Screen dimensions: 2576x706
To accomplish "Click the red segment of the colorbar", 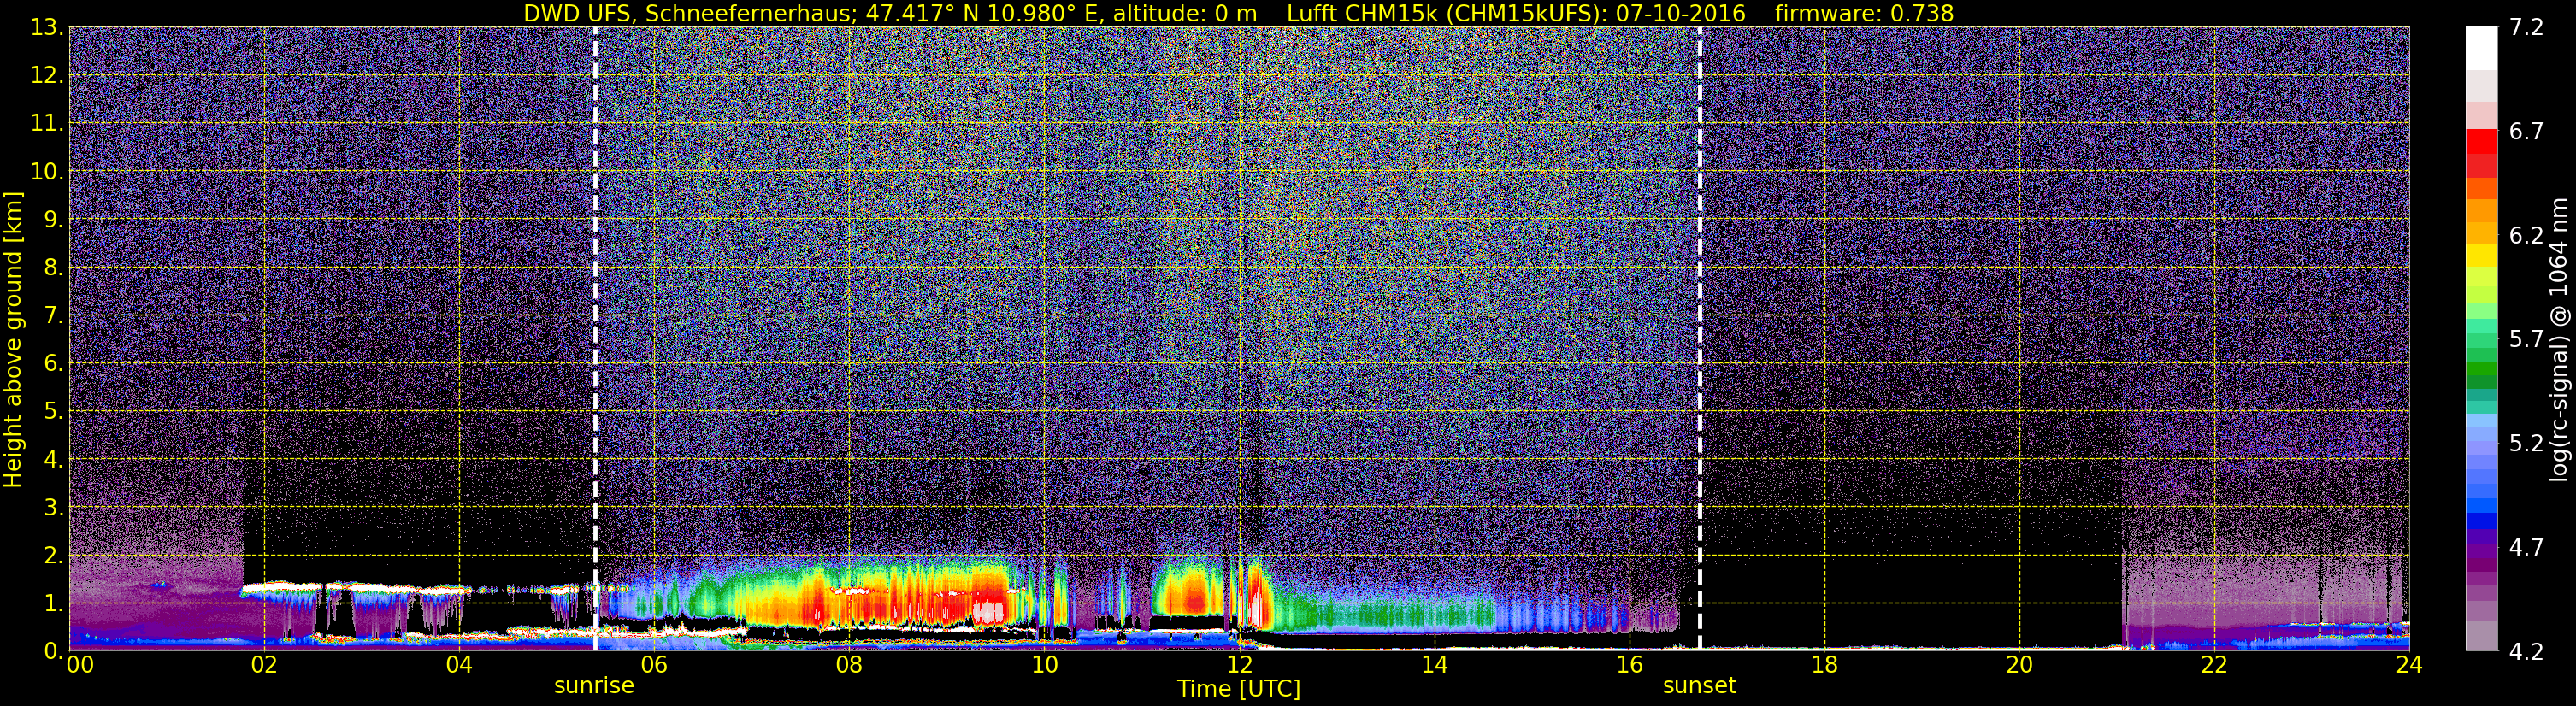I will 2481,141.
